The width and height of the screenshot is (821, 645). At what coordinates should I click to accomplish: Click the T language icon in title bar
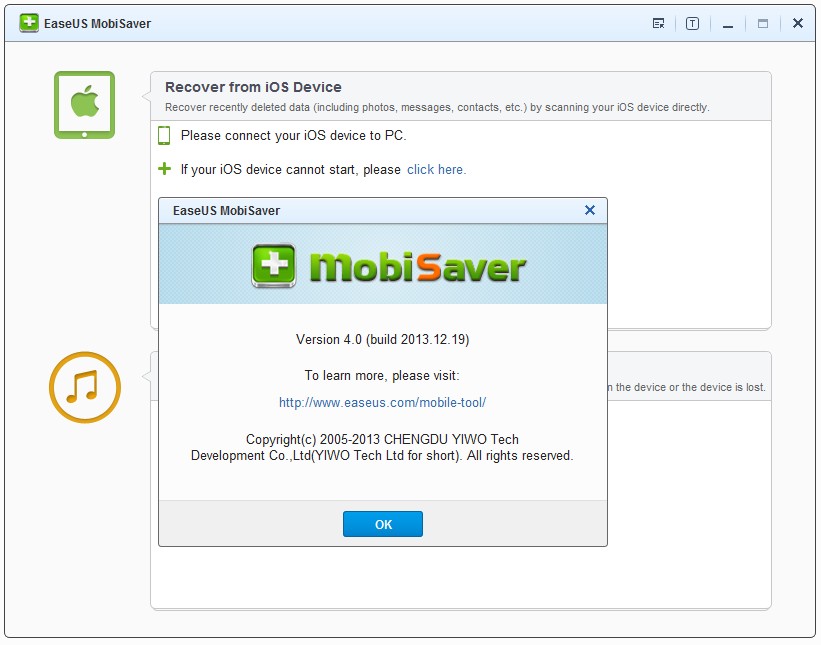click(x=692, y=24)
